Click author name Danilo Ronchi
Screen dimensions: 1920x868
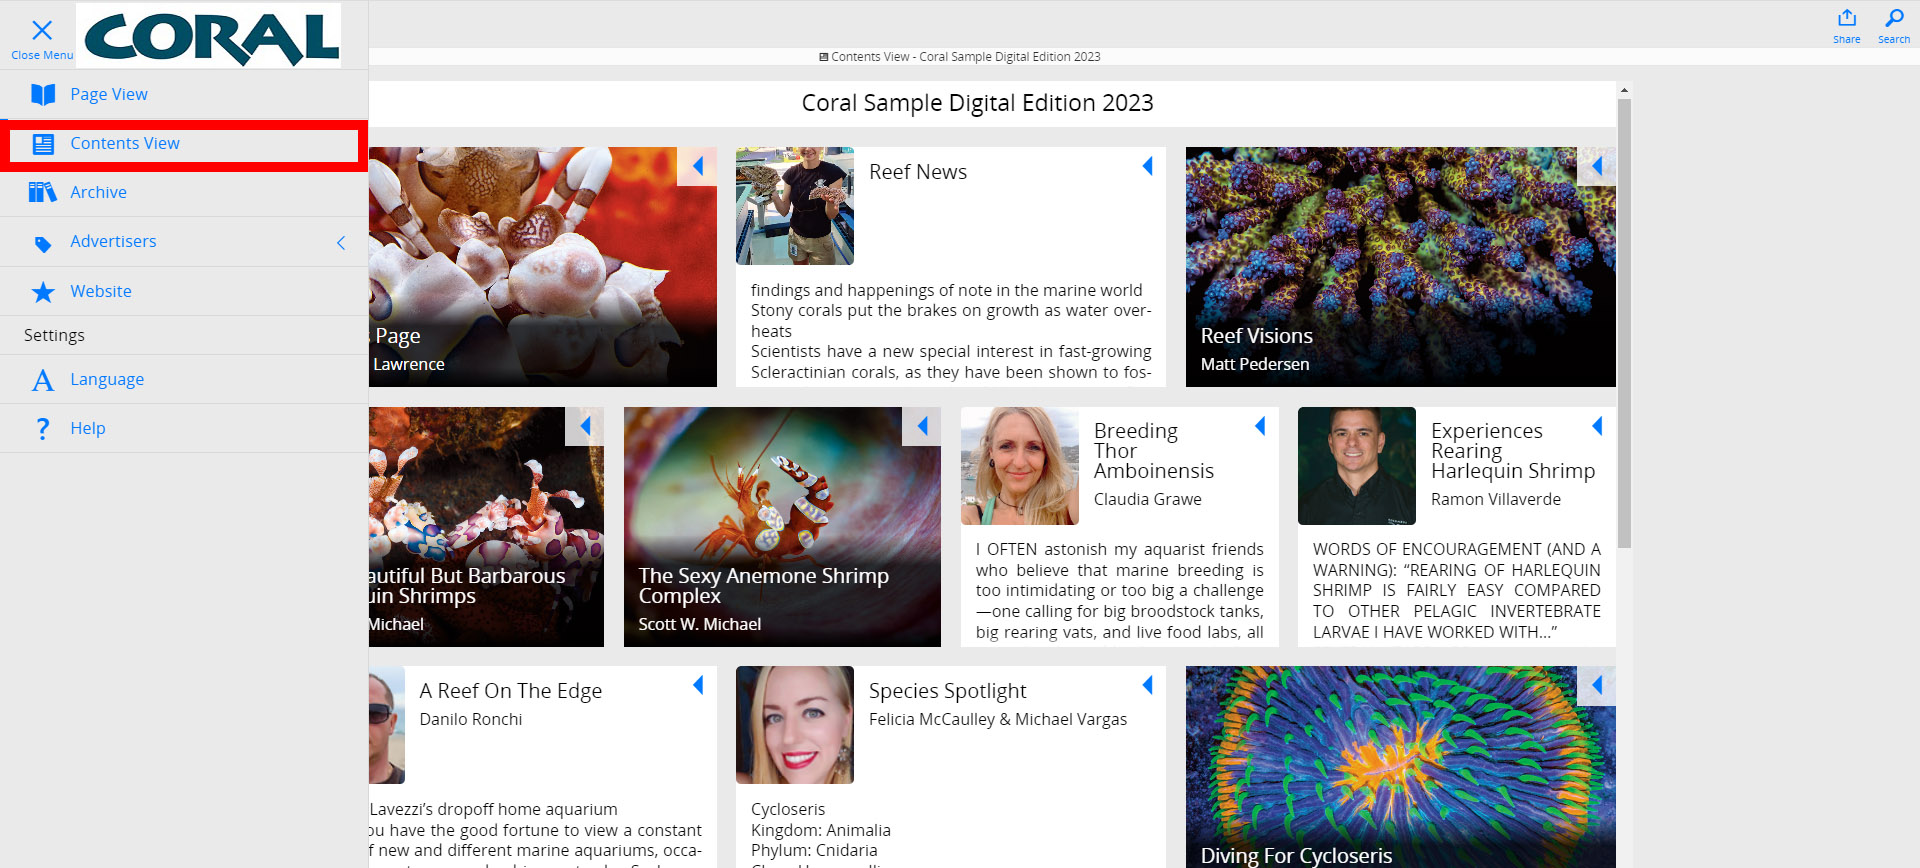coord(471,719)
